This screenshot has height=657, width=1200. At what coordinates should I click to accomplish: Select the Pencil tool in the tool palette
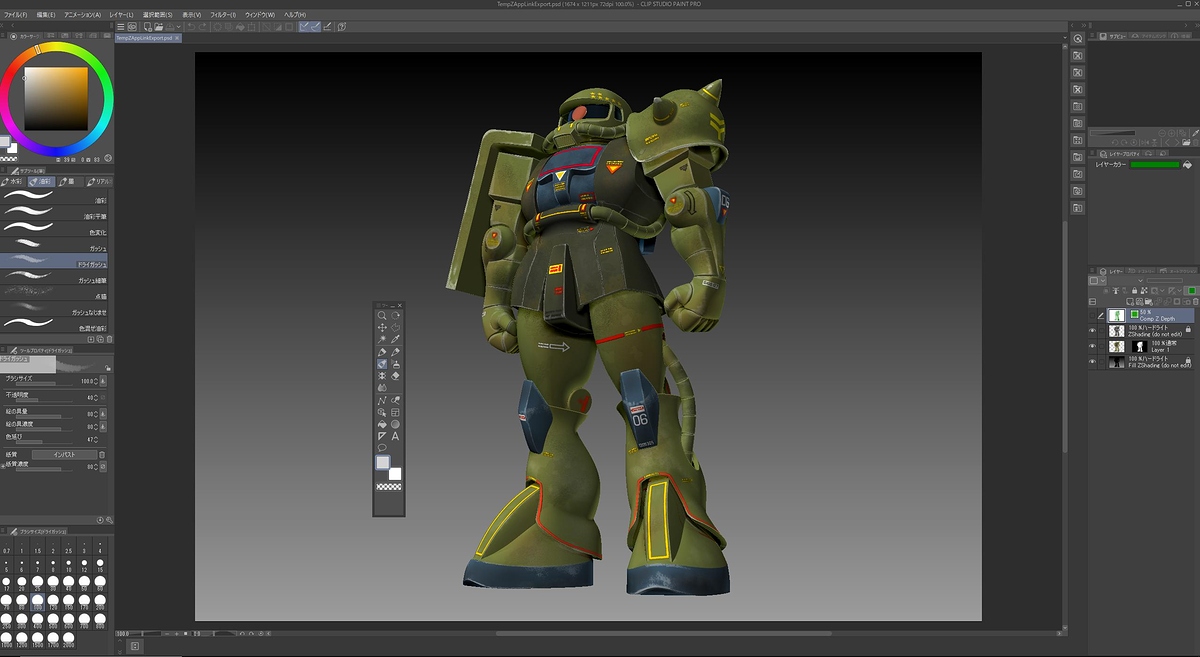tap(396, 352)
